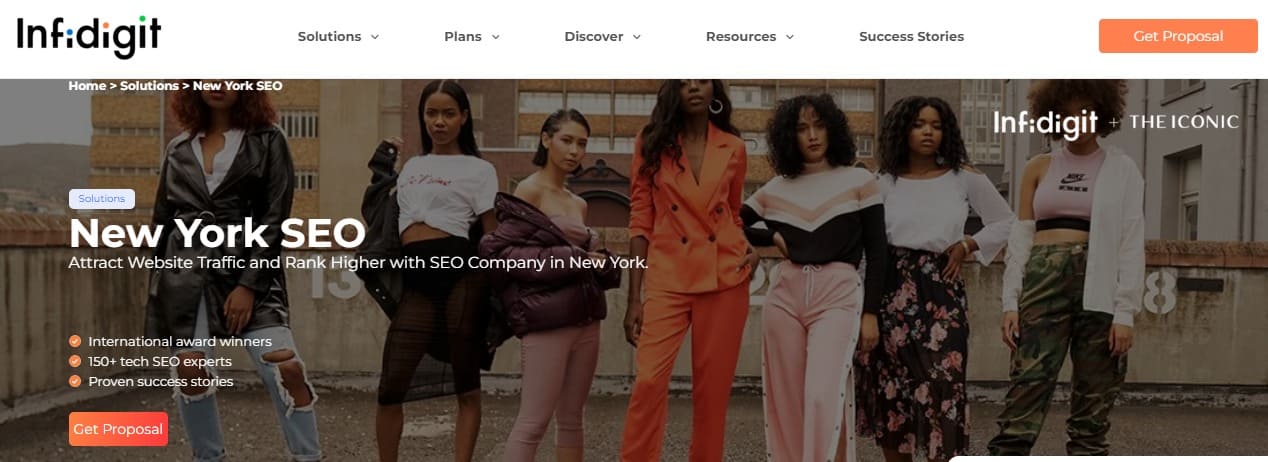
Task: Click the Infidigit logo in header
Action: (x=89, y=37)
